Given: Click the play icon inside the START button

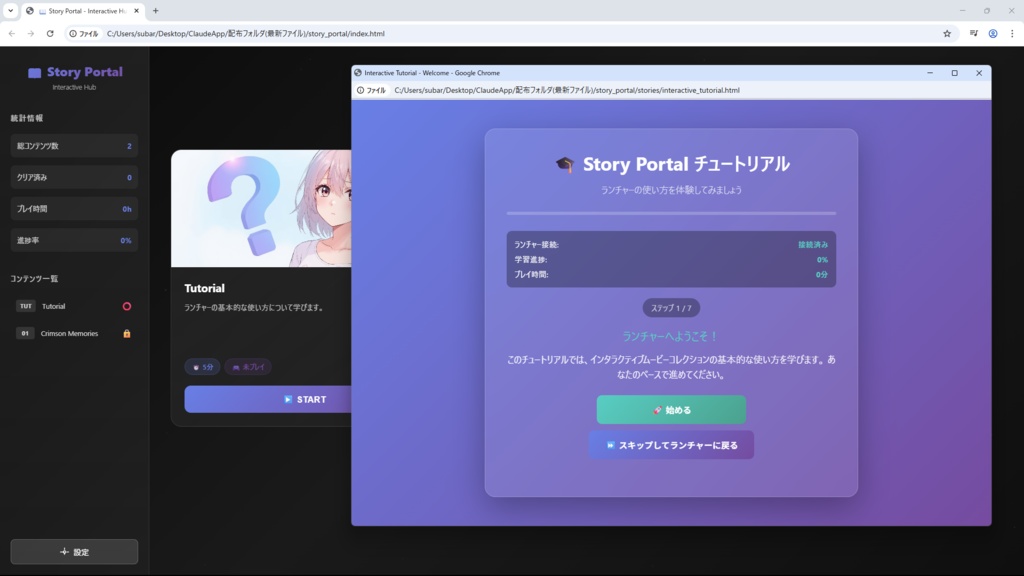Looking at the screenshot, I should [287, 399].
